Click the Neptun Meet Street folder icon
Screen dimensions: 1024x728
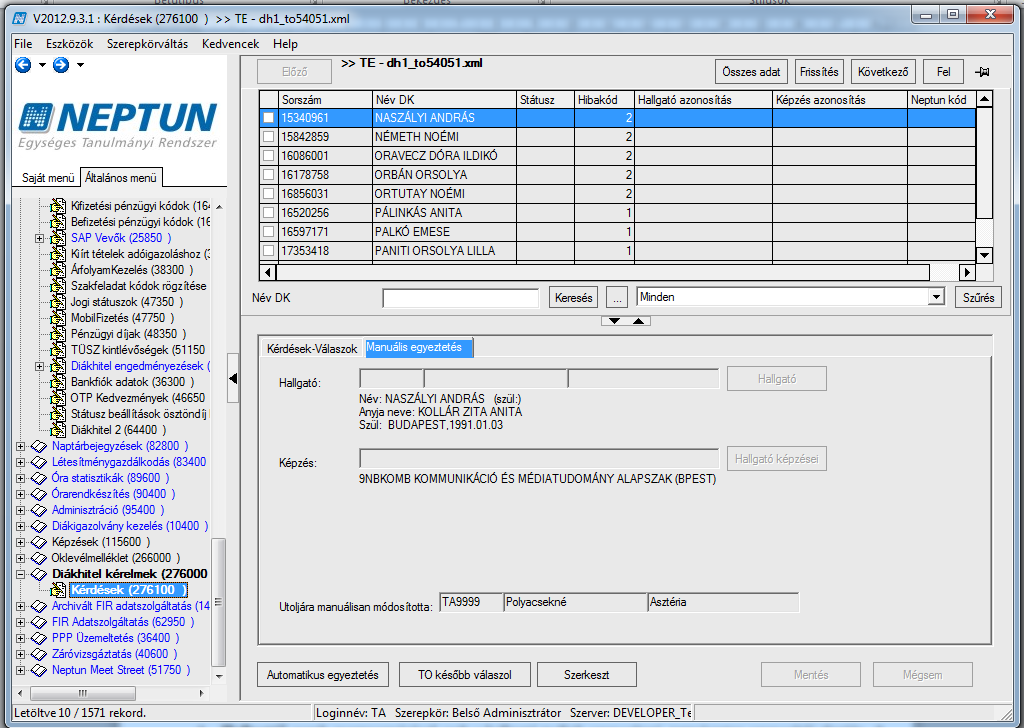(x=39, y=671)
